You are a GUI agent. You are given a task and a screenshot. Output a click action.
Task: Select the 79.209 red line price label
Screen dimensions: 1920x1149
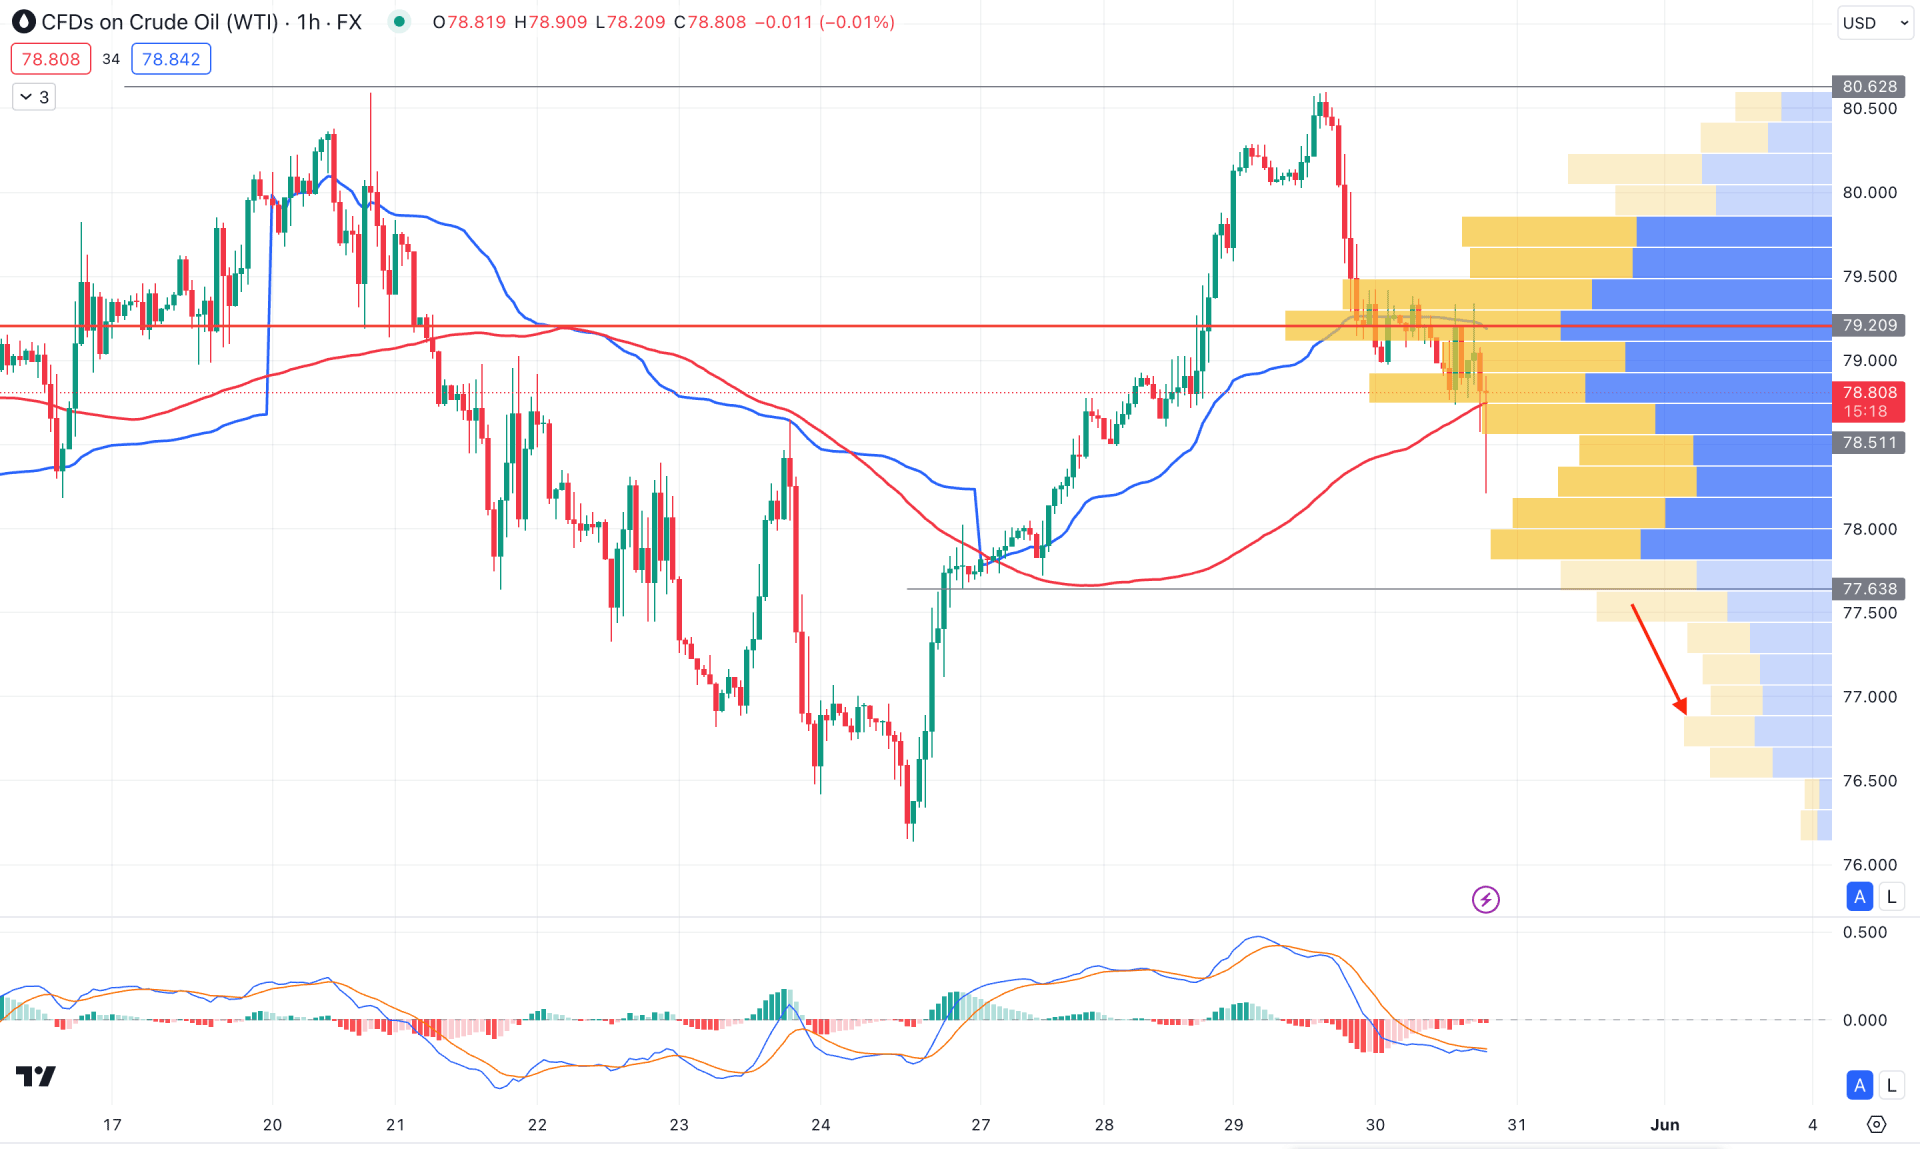click(1869, 325)
